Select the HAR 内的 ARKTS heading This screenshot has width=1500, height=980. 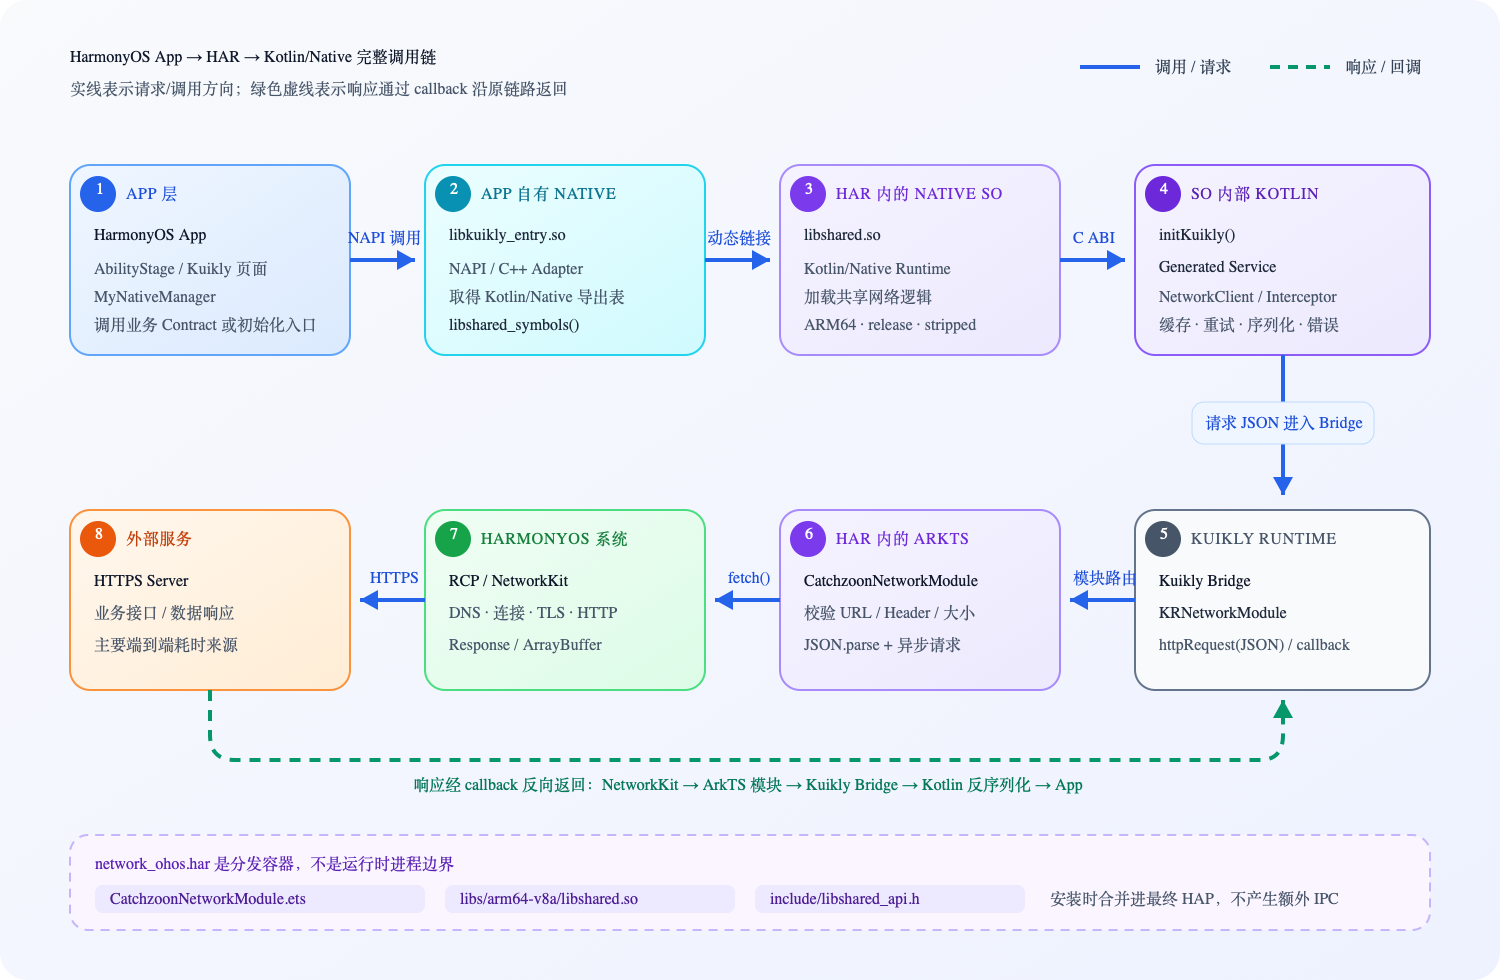pyautogui.click(x=903, y=539)
